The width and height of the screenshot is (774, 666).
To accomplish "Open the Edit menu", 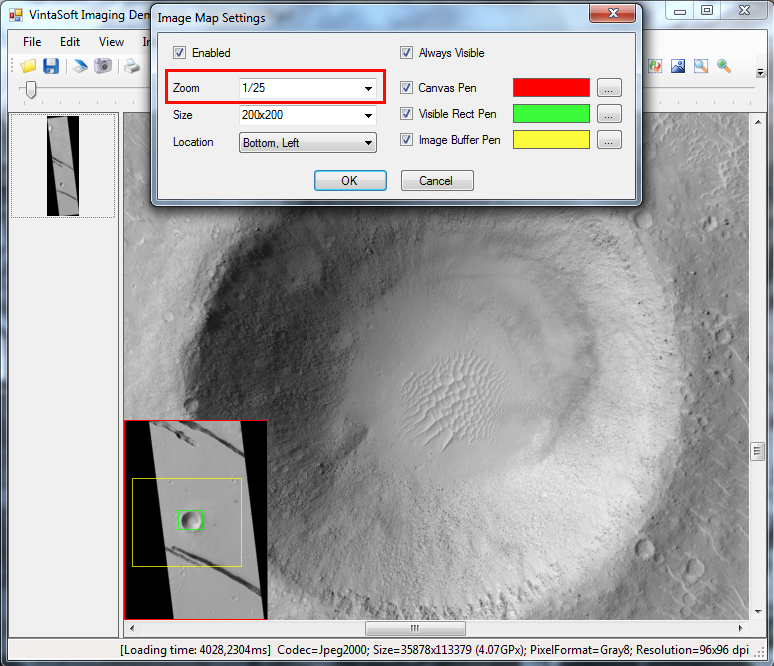I will click(x=69, y=42).
